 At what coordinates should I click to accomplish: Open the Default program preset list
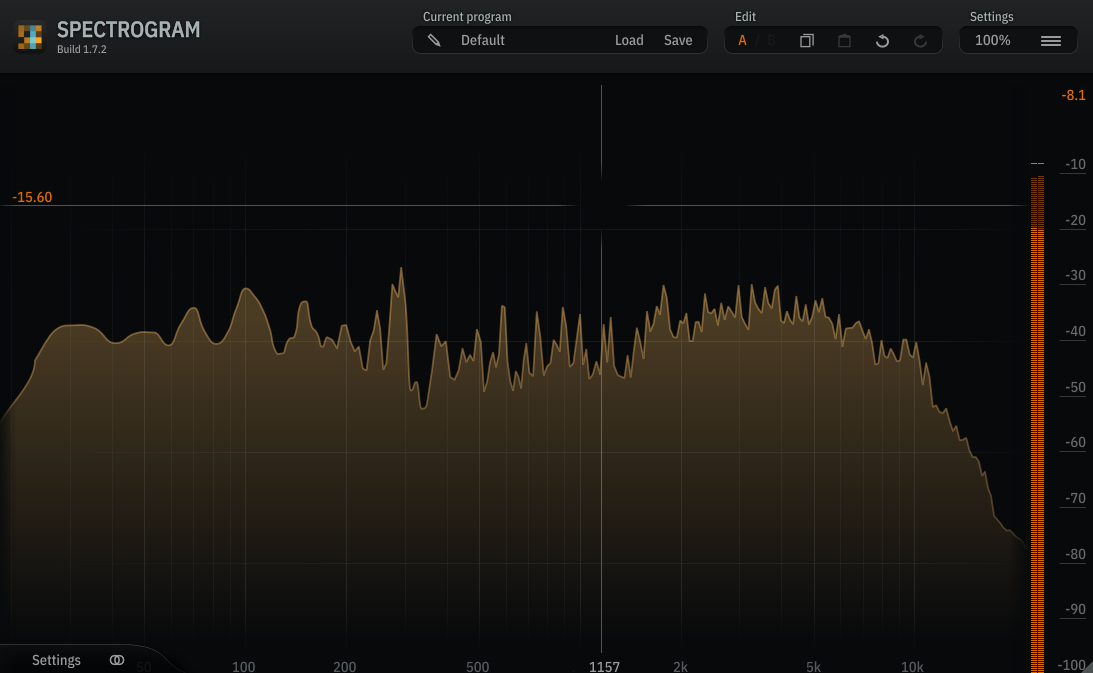[x=483, y=41]
